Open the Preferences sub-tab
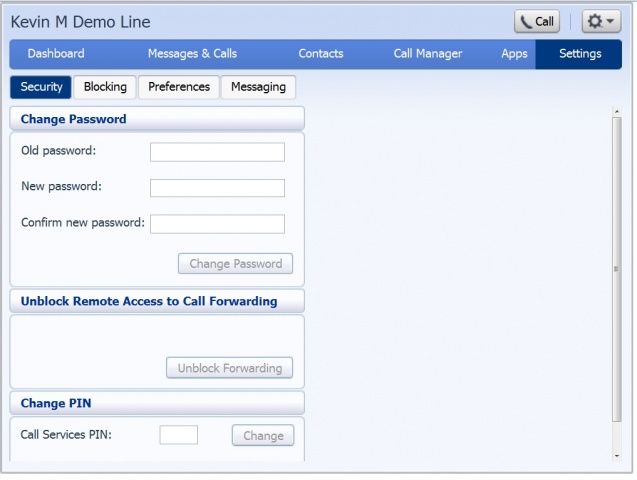The width and height of the screenshot is (637, 480). pyautogui.click(x=179, y=87)
